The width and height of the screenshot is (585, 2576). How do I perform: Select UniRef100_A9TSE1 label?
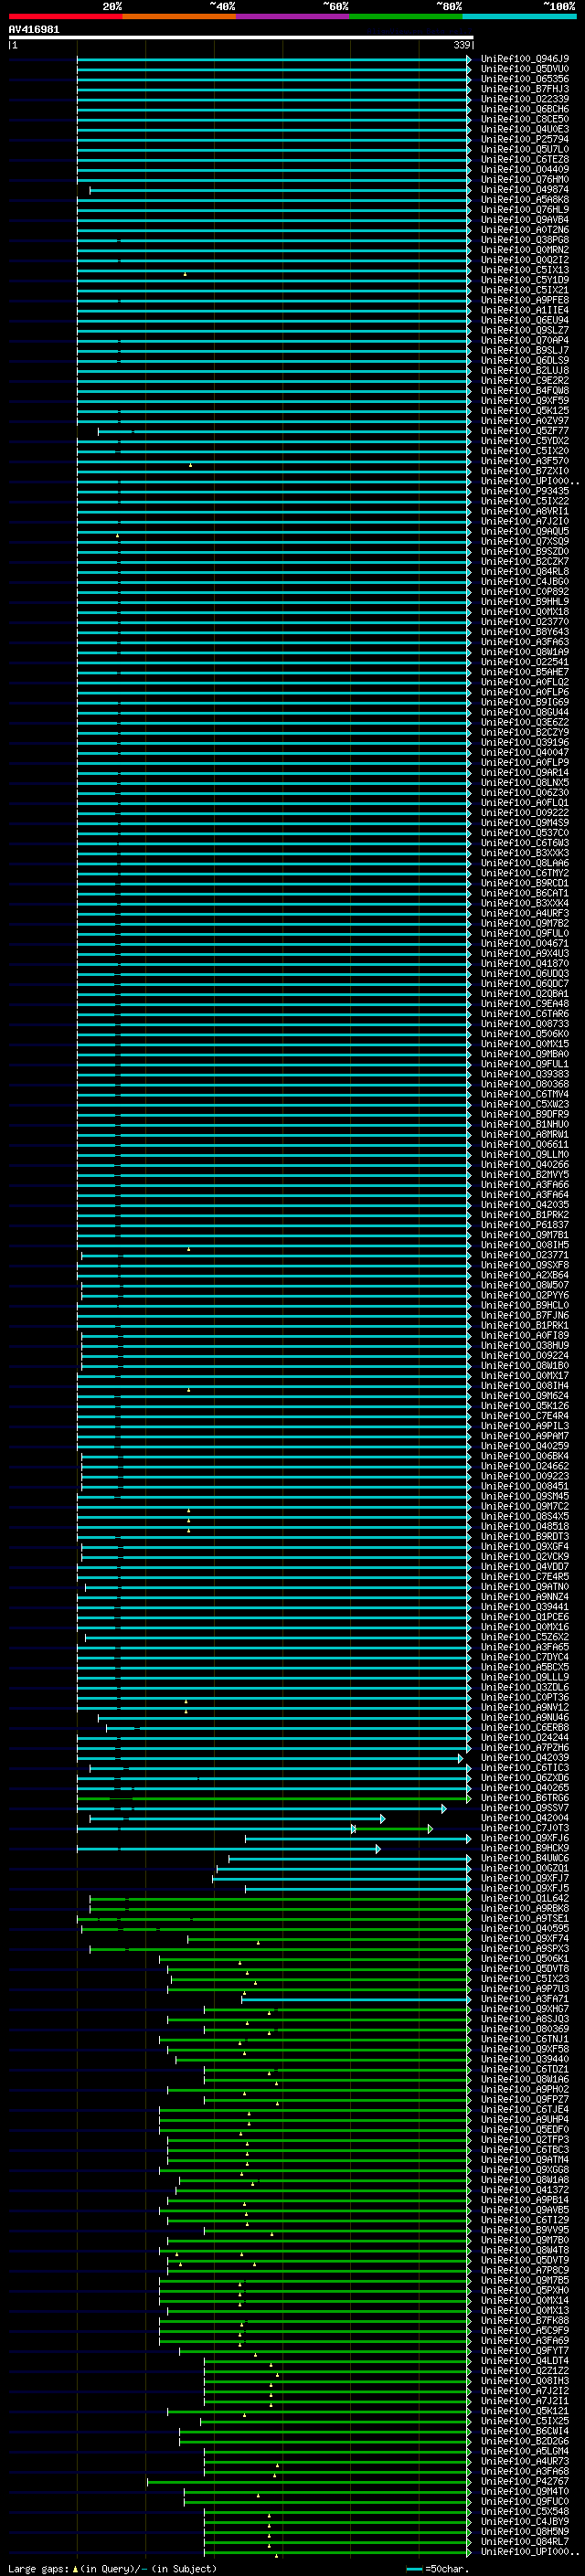pyautogui.click(x=525, y=1918)
